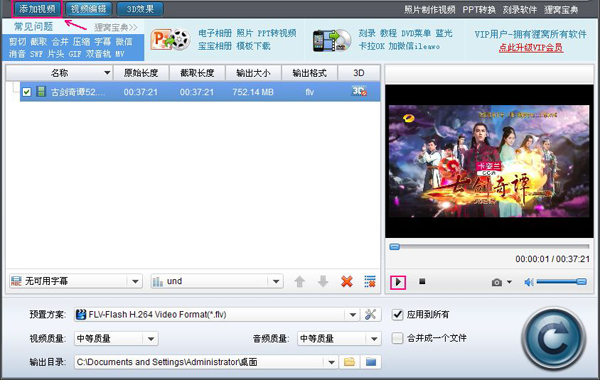Open 刻录软件 in the top menu

point(520,10)
